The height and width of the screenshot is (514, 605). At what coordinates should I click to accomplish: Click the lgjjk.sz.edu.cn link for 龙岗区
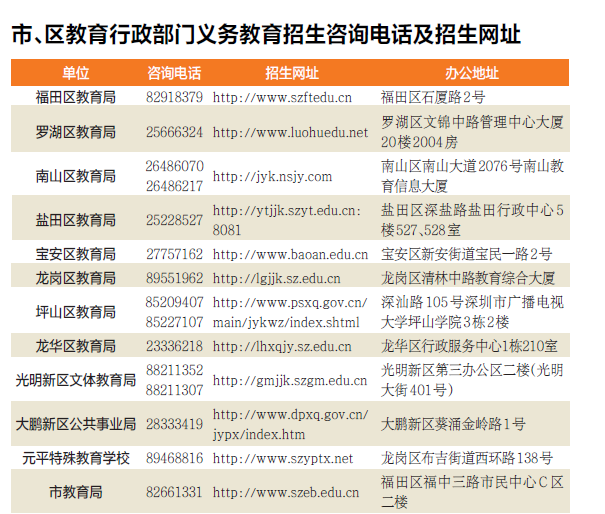(276, 278)
